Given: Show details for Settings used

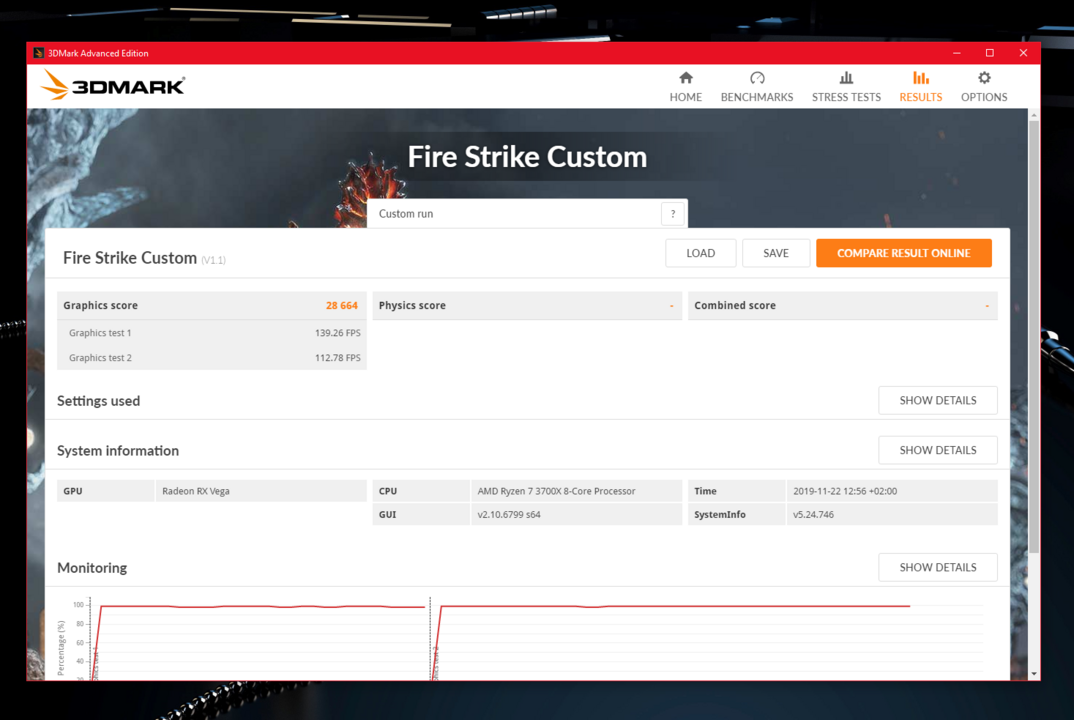Looking at the screenshot, I should (x=938, y=400).
